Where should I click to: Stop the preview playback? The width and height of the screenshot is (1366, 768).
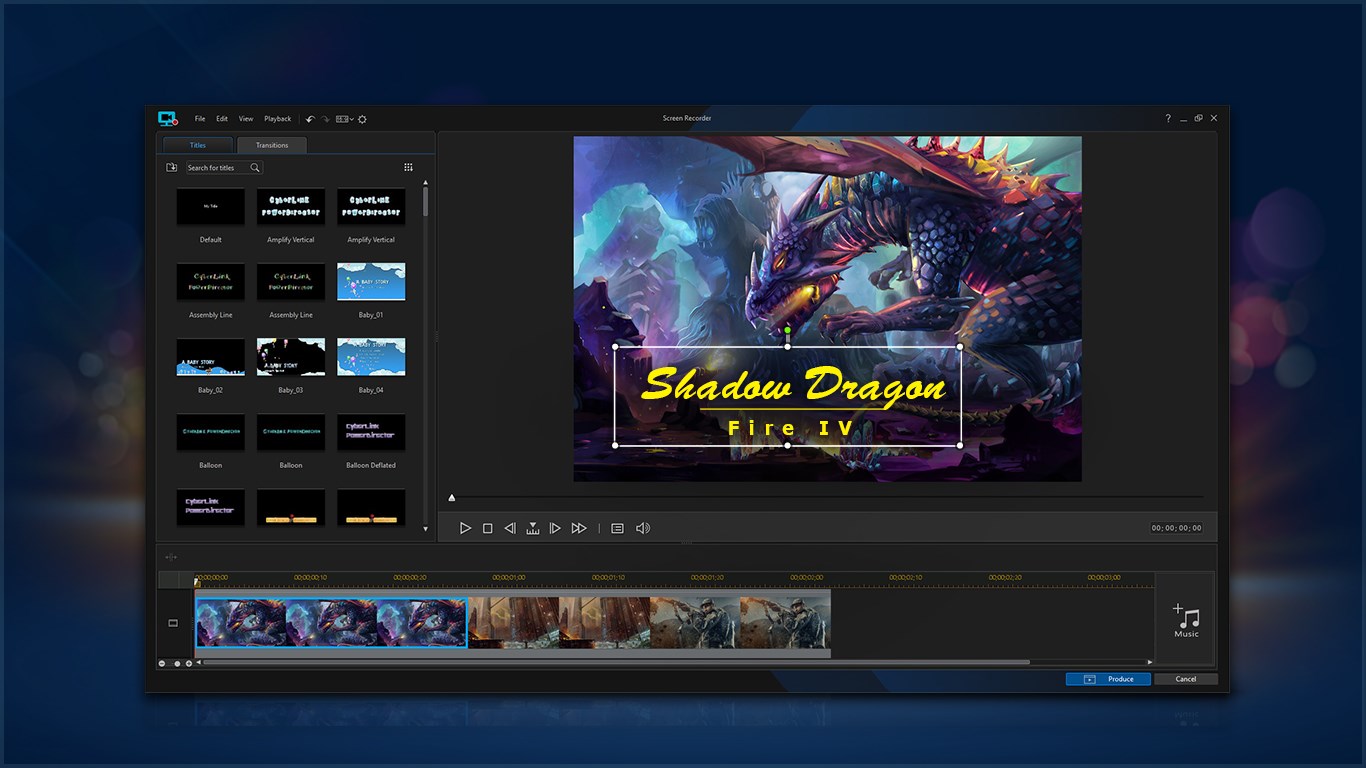pyautogui.click(x=488, y=528)
